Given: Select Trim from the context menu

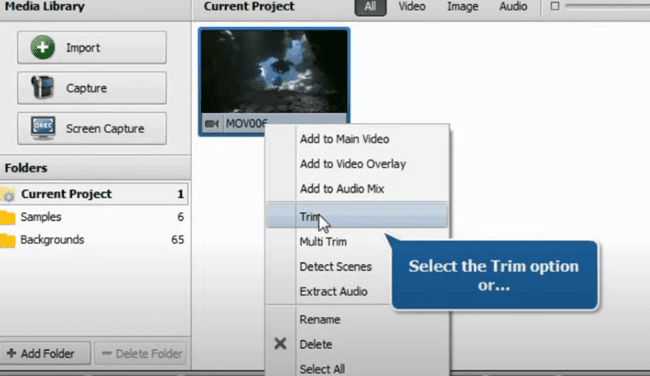Looking at the screenshot, I should tap(357, 216).
